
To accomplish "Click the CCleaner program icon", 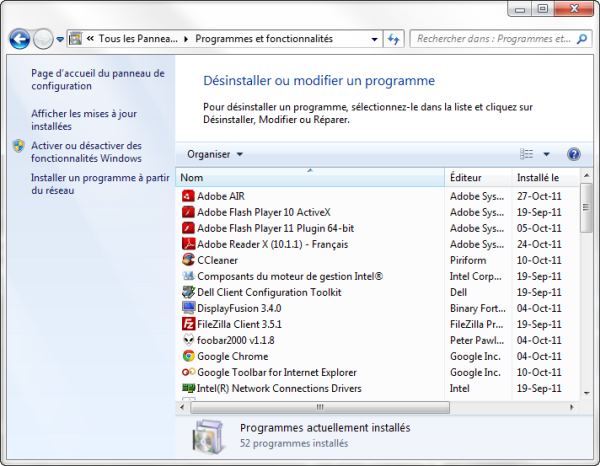I will (x=188, y=260).
